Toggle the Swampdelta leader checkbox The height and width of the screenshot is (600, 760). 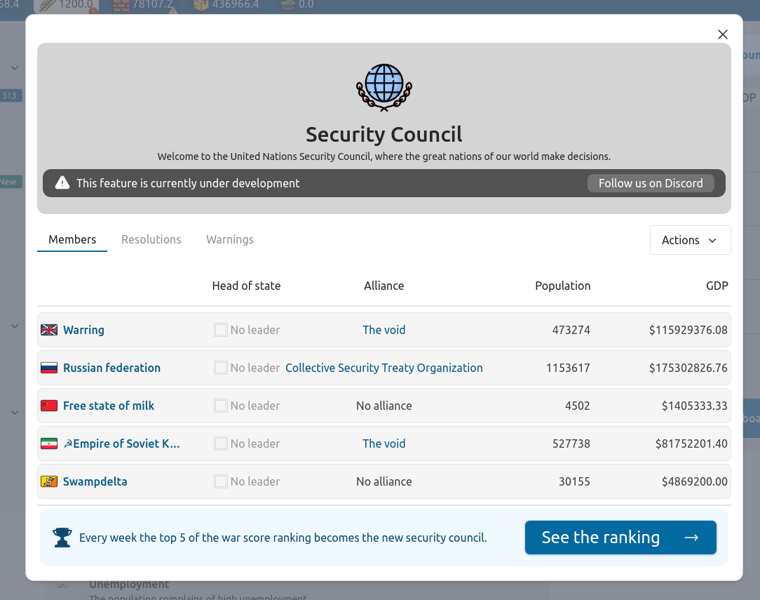(x=220, y=482)
